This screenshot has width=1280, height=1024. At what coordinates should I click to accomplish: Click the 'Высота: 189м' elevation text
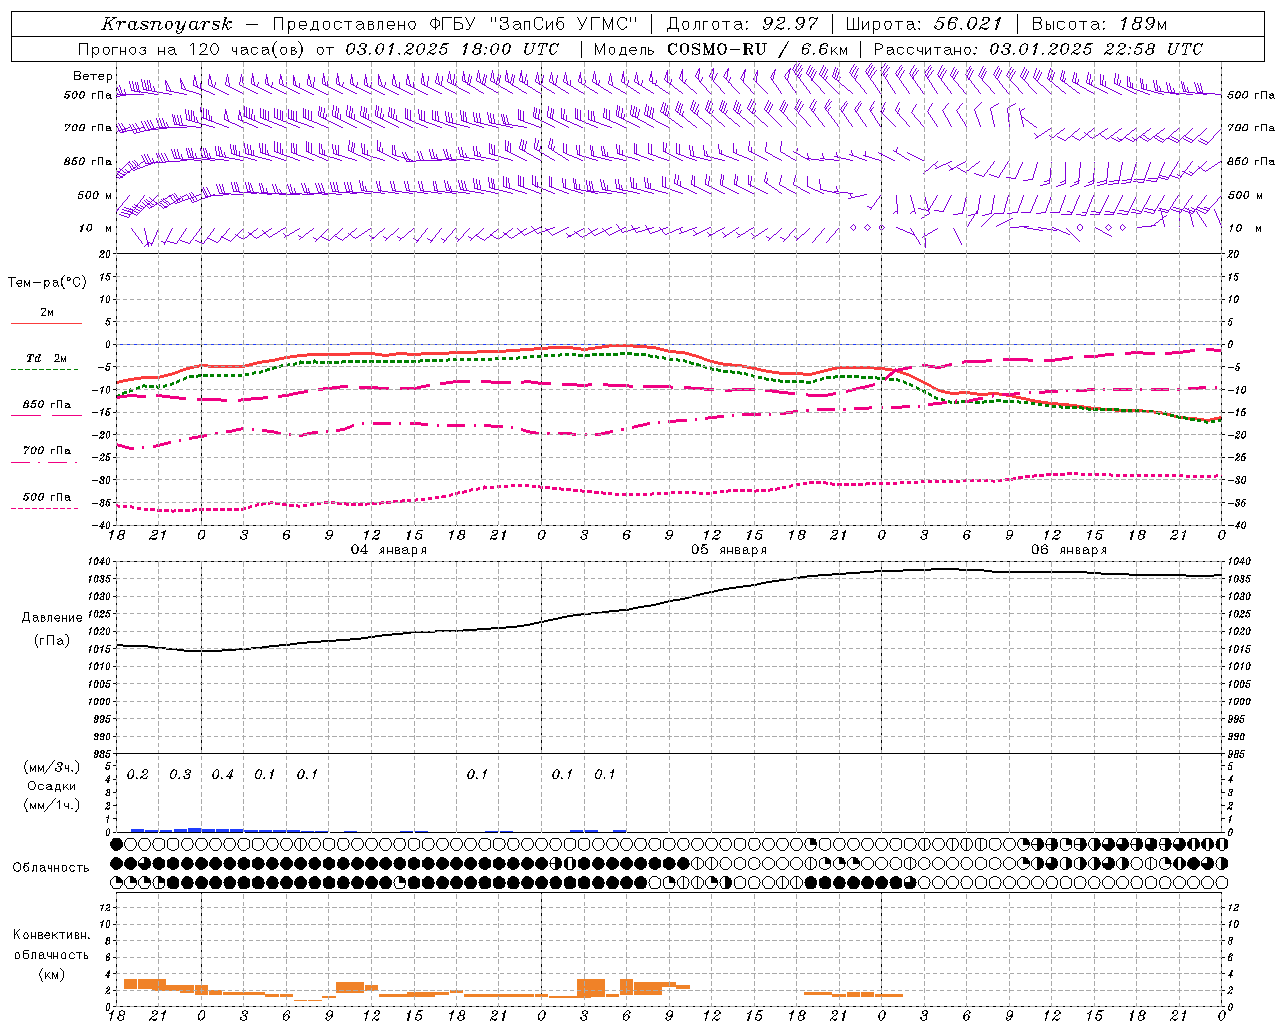pos(1099,24)
